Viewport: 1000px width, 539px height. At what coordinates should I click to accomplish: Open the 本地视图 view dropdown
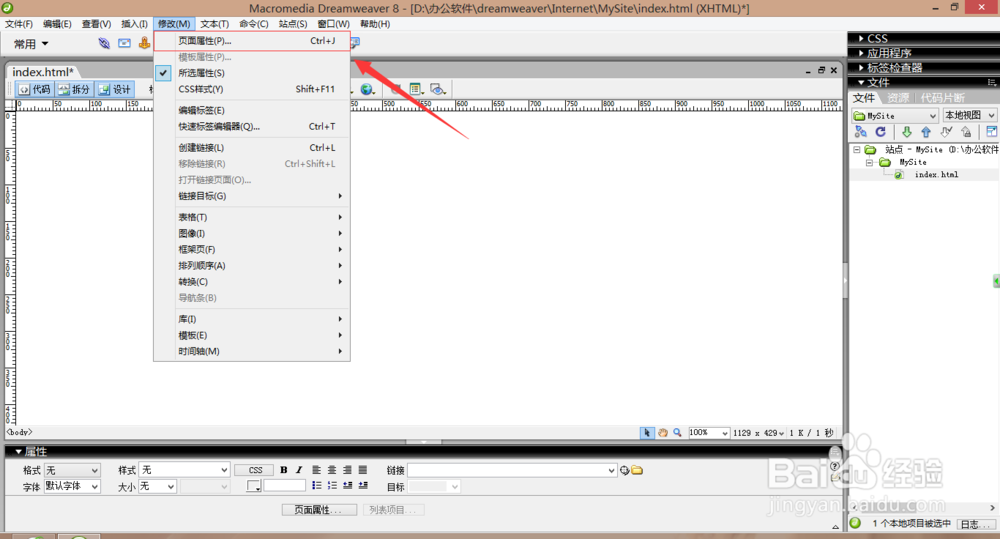click(x=969, y=115)
